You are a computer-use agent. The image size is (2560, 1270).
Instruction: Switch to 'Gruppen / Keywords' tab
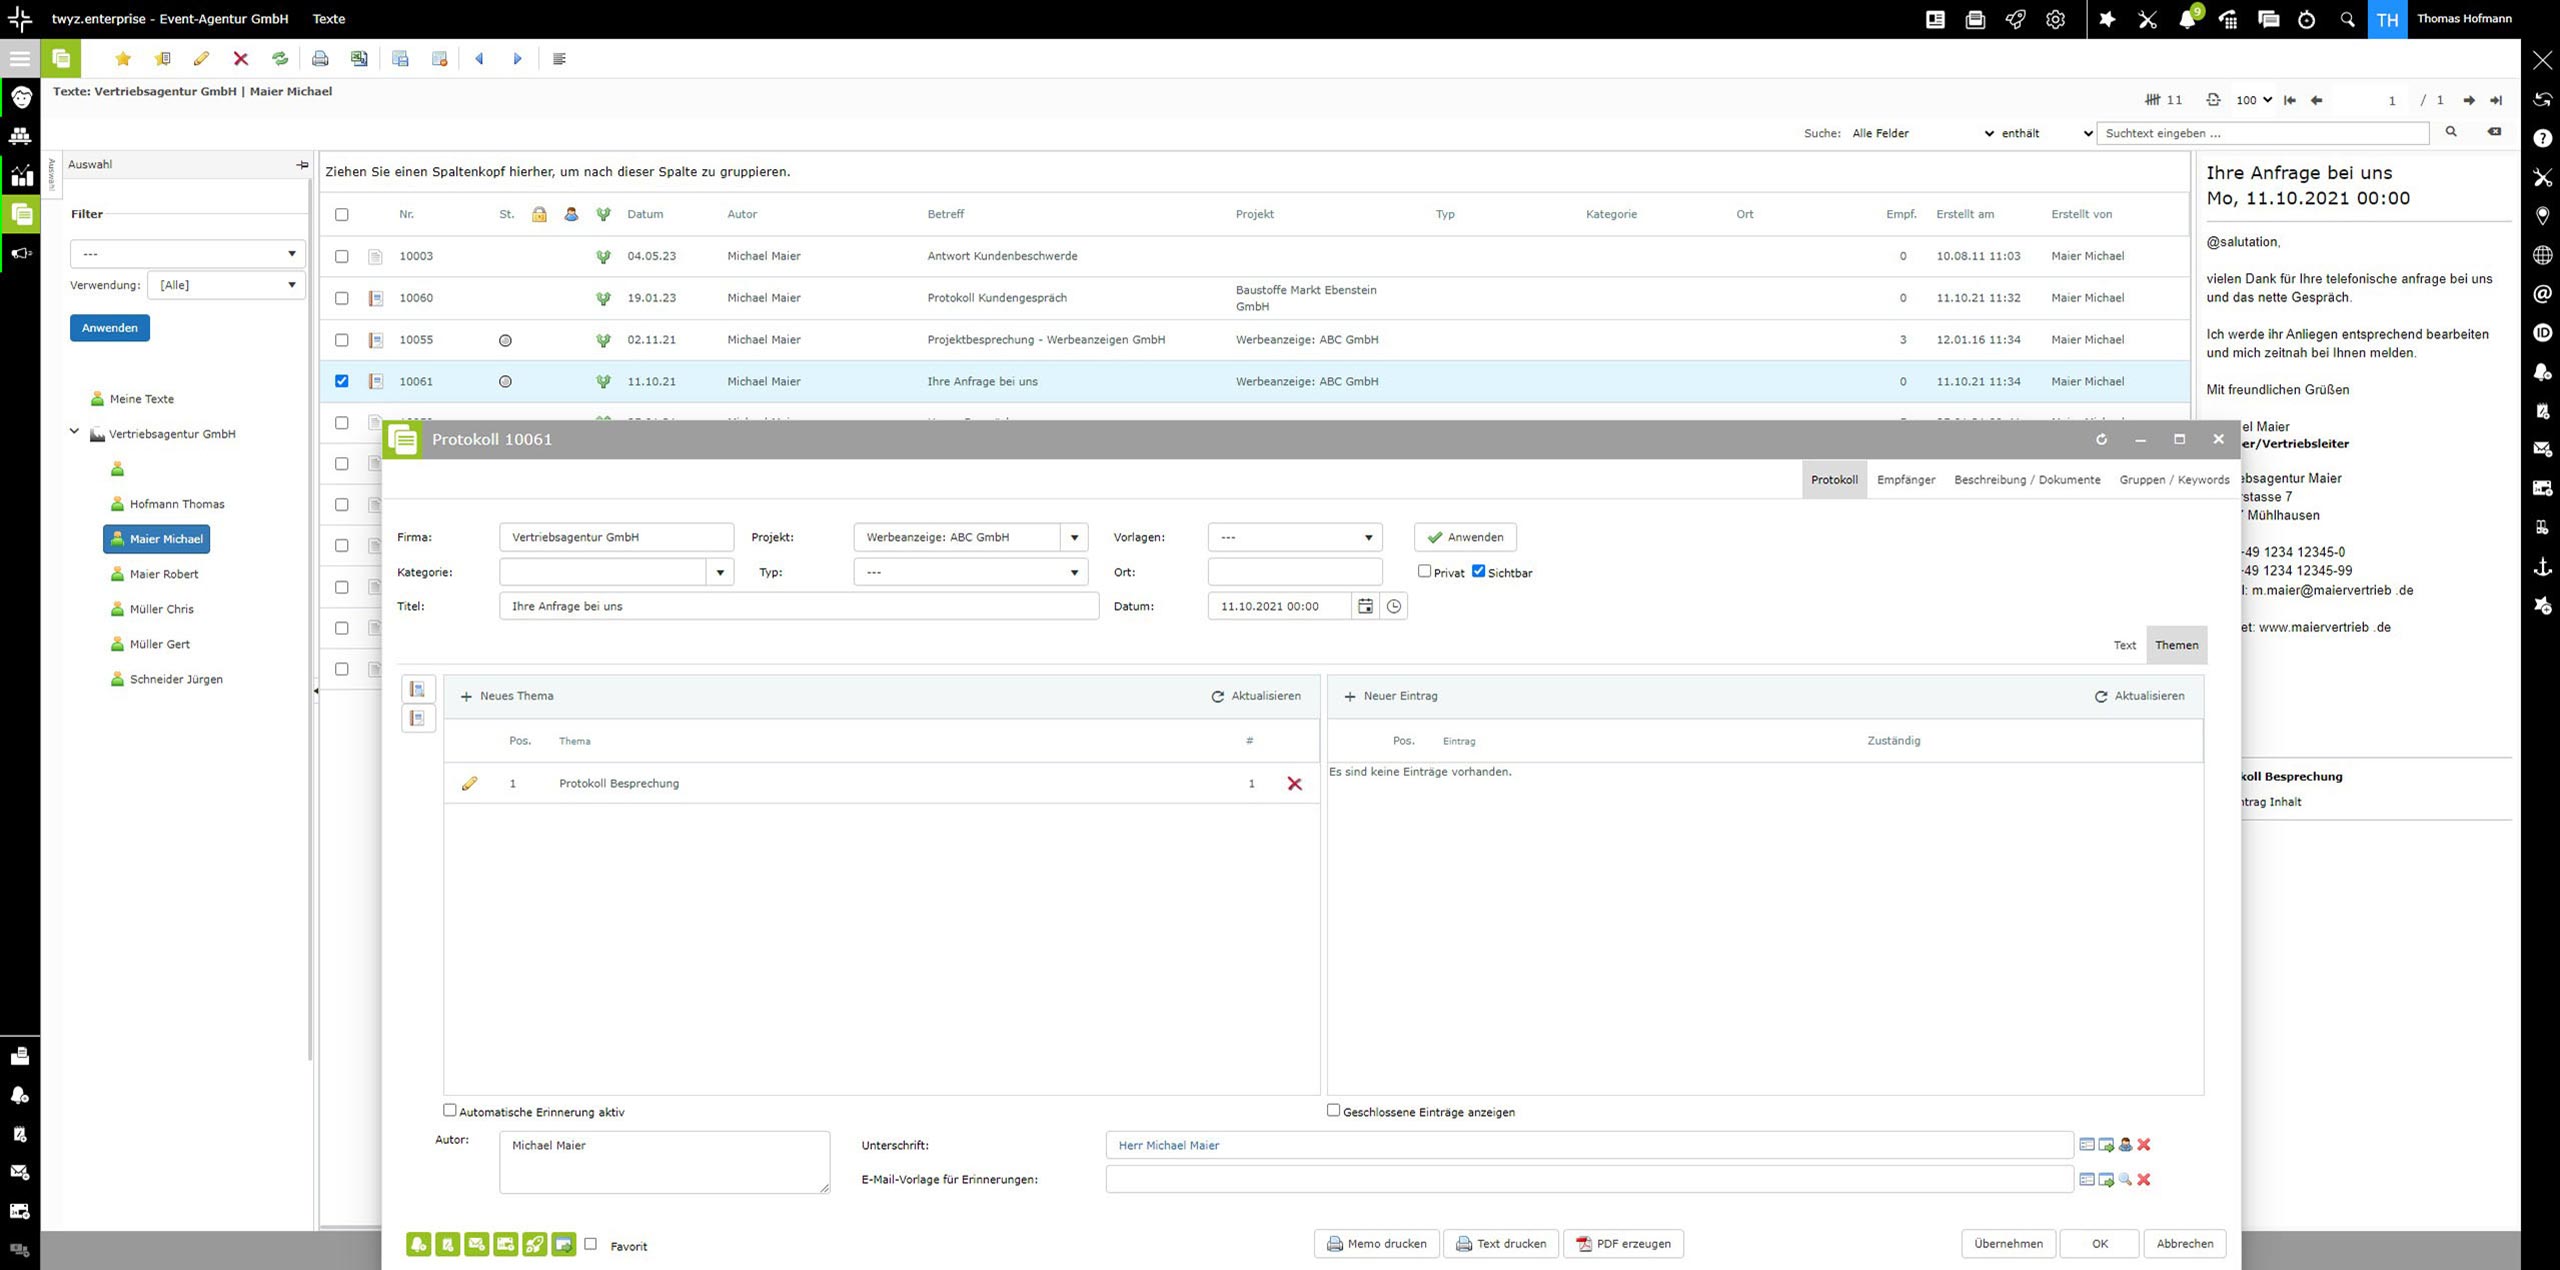[x=2174, y=480]
